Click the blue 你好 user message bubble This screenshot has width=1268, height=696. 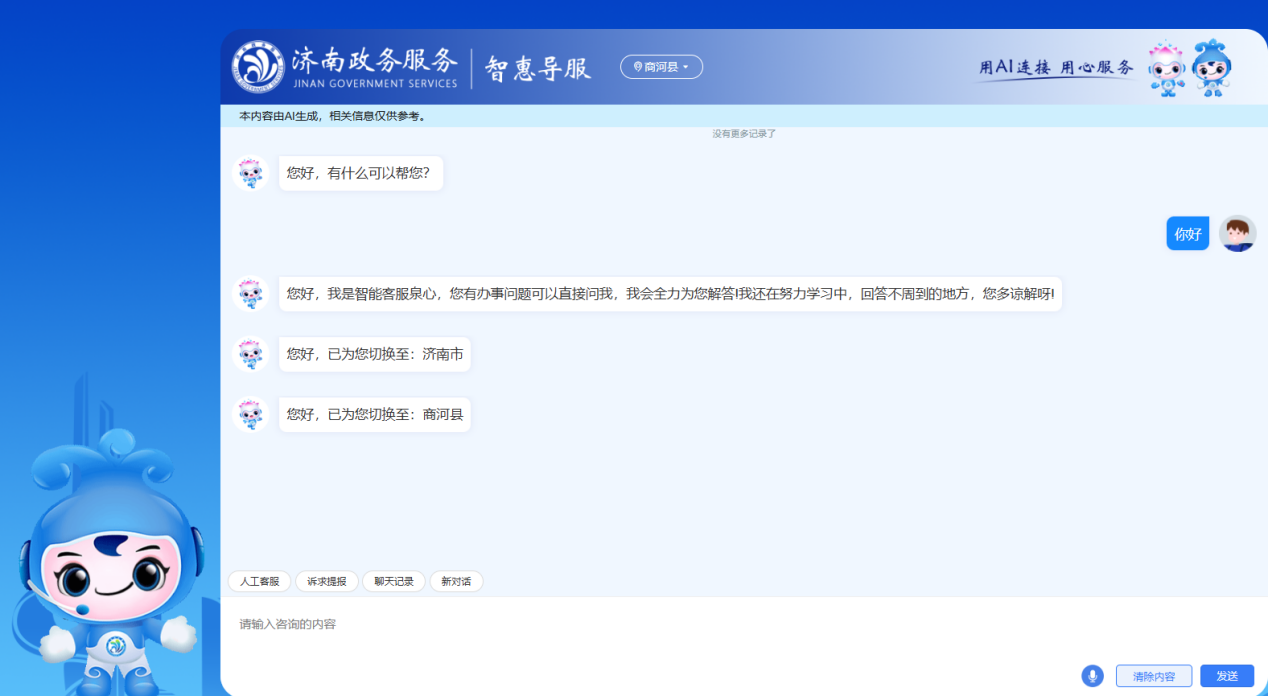tap(1187, 234)
